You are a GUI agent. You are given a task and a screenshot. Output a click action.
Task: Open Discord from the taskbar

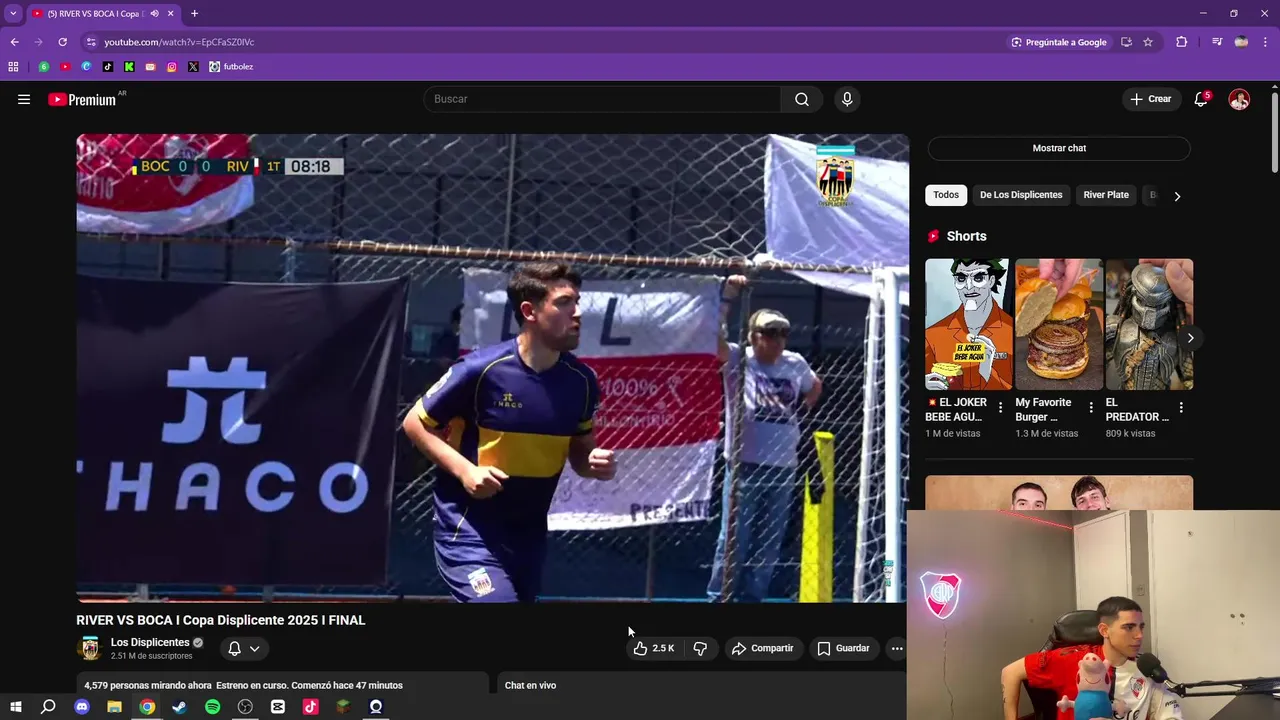coord(82,707)
